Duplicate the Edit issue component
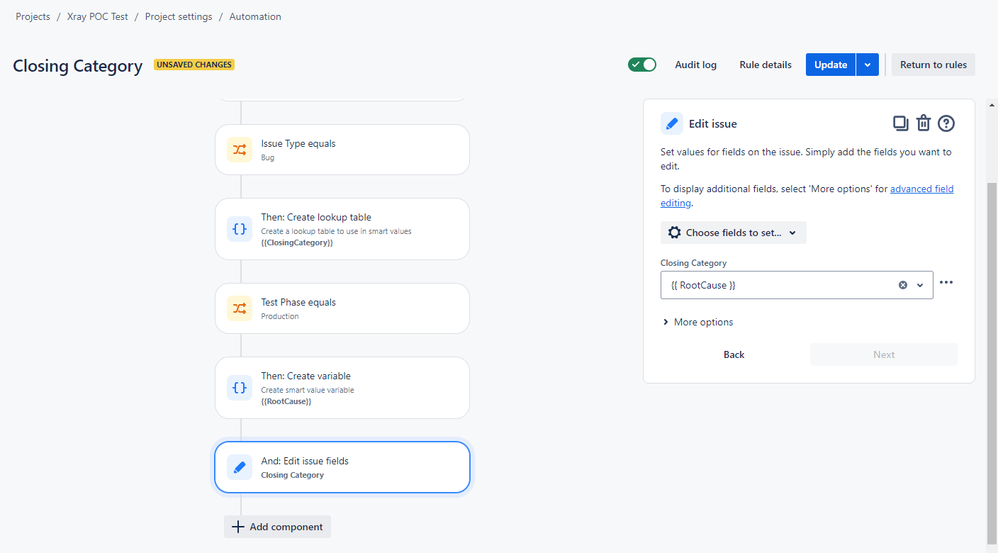Viewport: 998px width, 553px height. click(x=900, y=123)
